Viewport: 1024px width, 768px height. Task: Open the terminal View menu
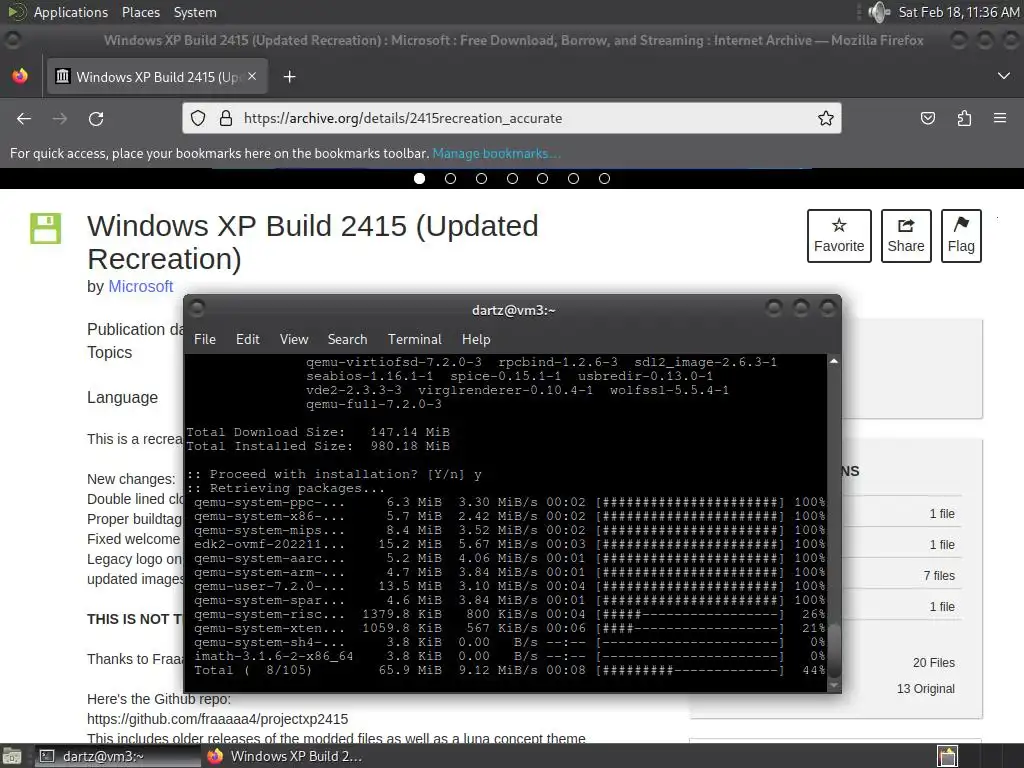(294, 340)
